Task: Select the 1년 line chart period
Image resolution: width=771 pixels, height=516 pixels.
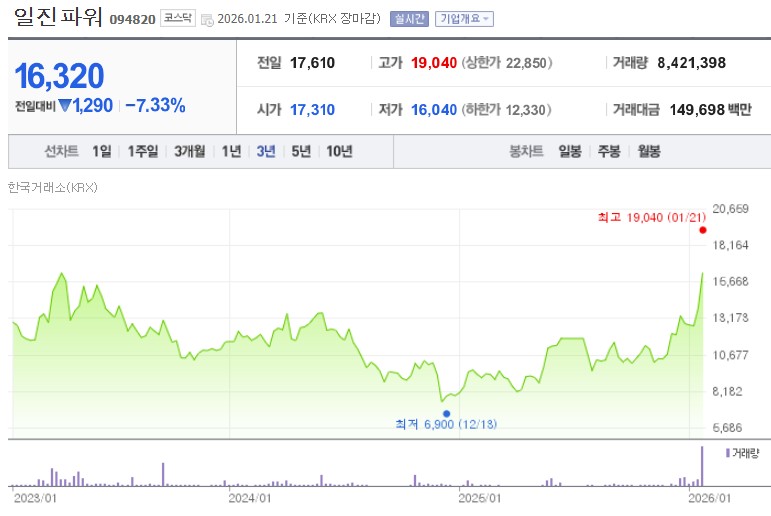Action: click(231, 151)
